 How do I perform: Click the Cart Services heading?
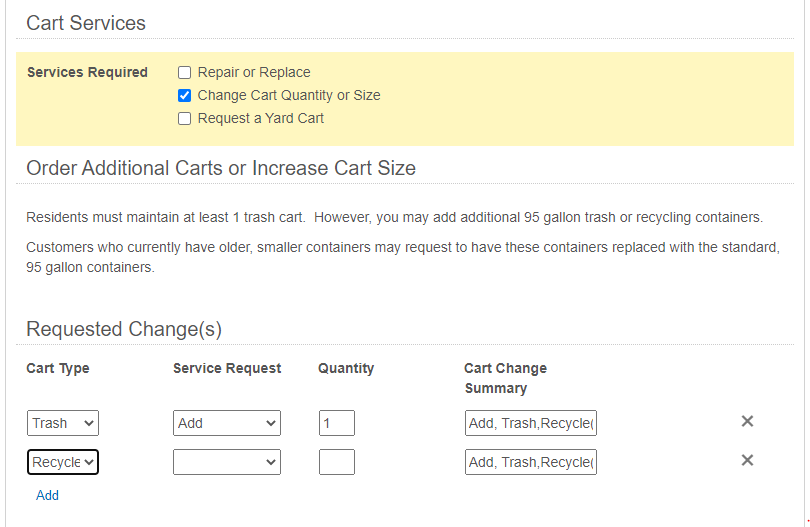[86, 23]
